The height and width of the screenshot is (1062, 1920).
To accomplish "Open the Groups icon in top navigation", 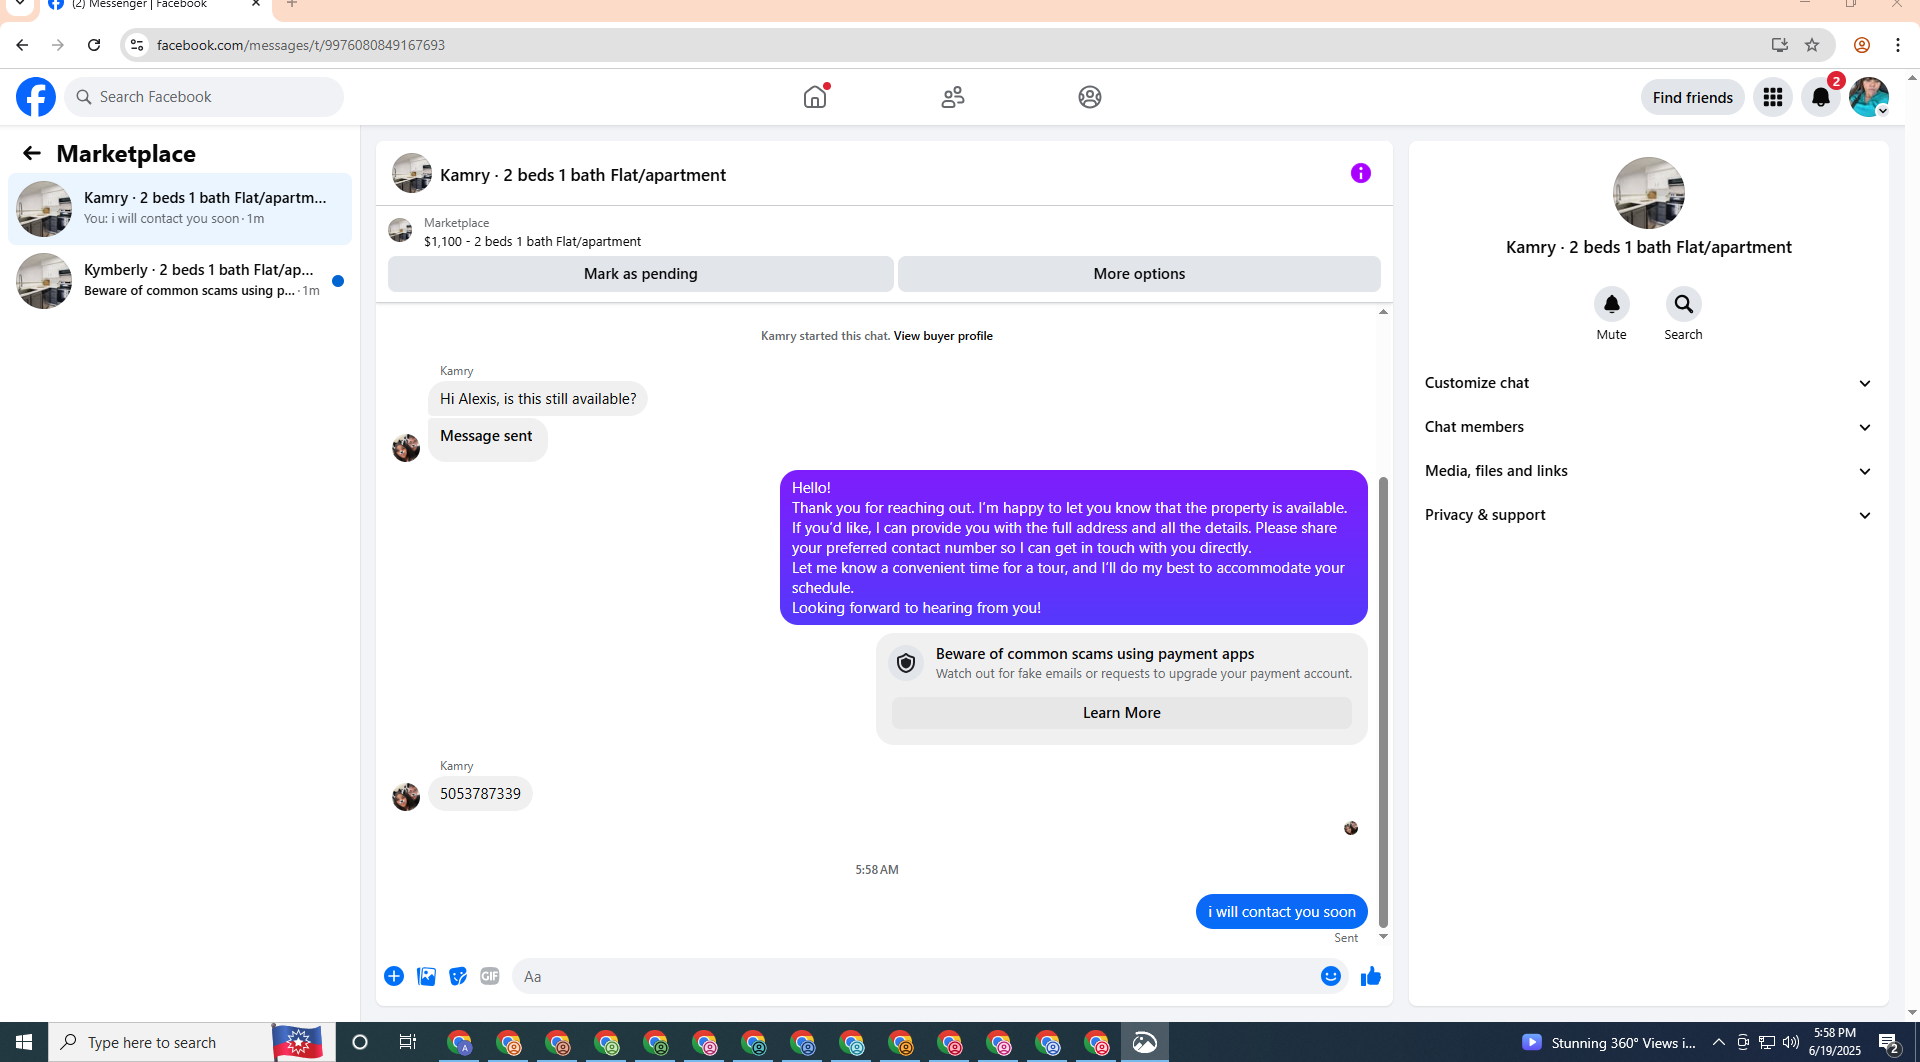I will 1090,97.
